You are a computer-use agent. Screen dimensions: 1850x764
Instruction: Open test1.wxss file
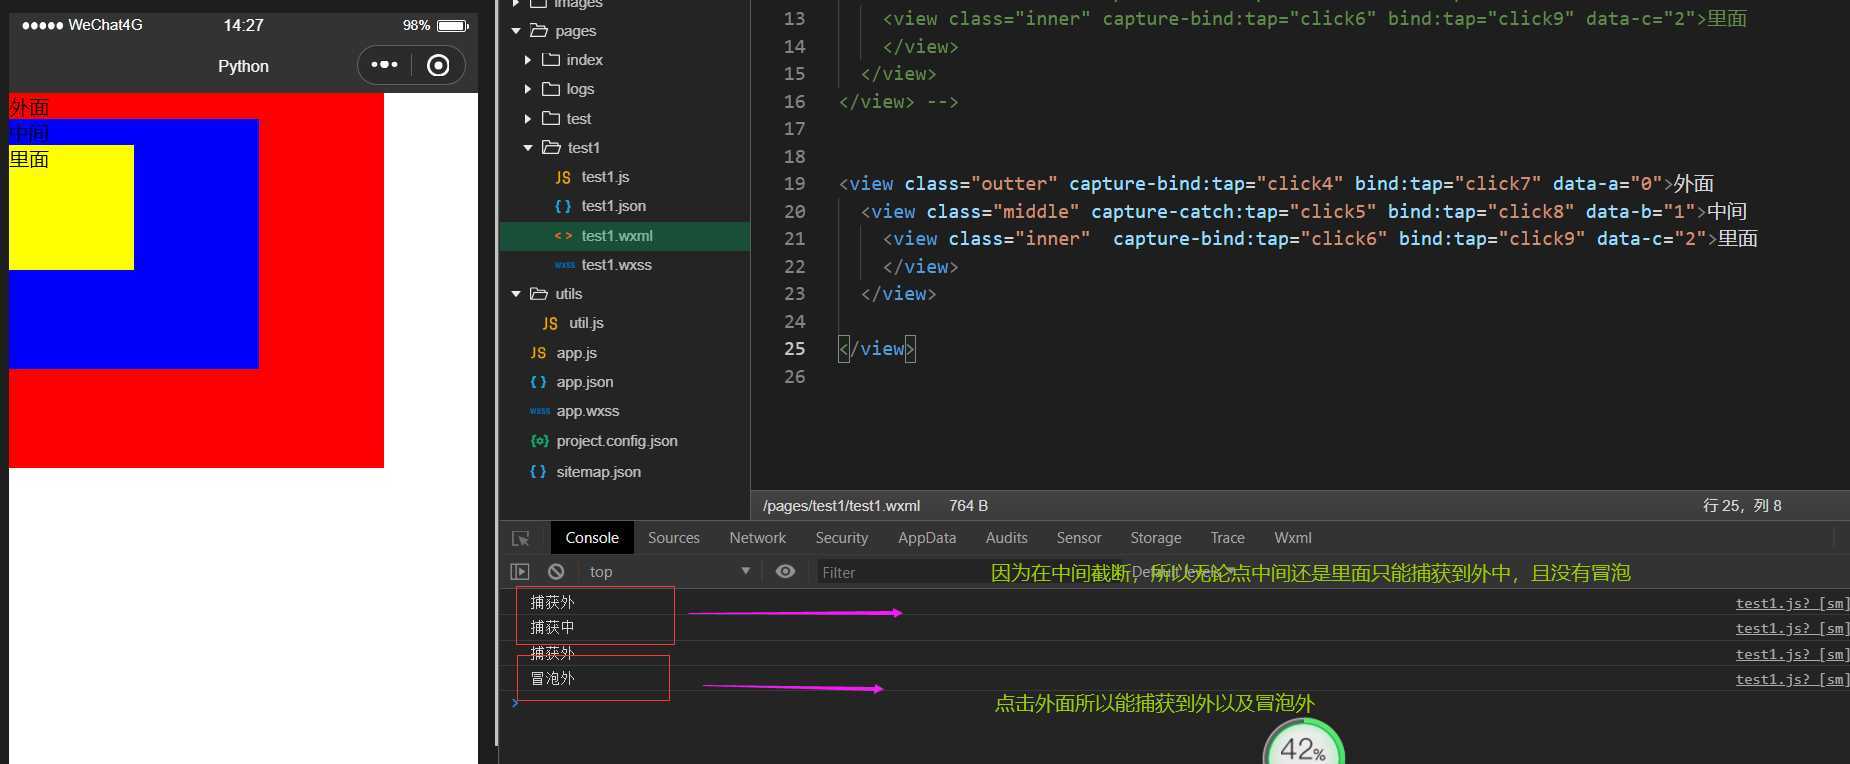616,265
